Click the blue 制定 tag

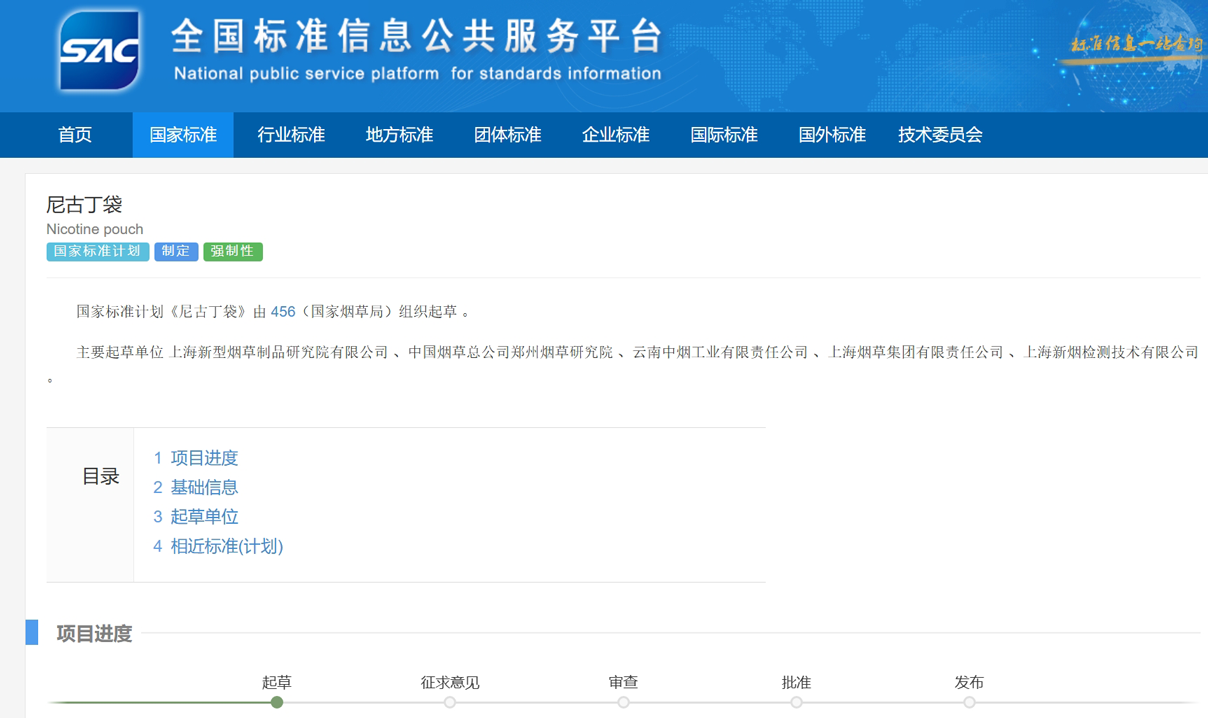tap(176, 252)
